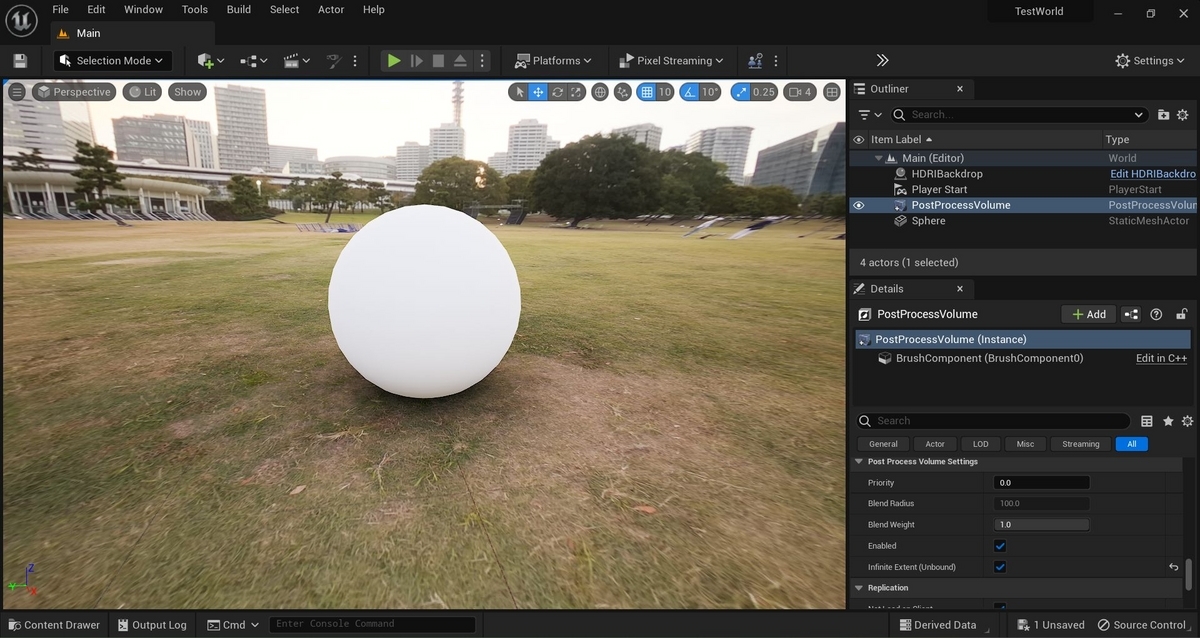
Task: Click the multi-user browse icon
Action: [755, 61]
